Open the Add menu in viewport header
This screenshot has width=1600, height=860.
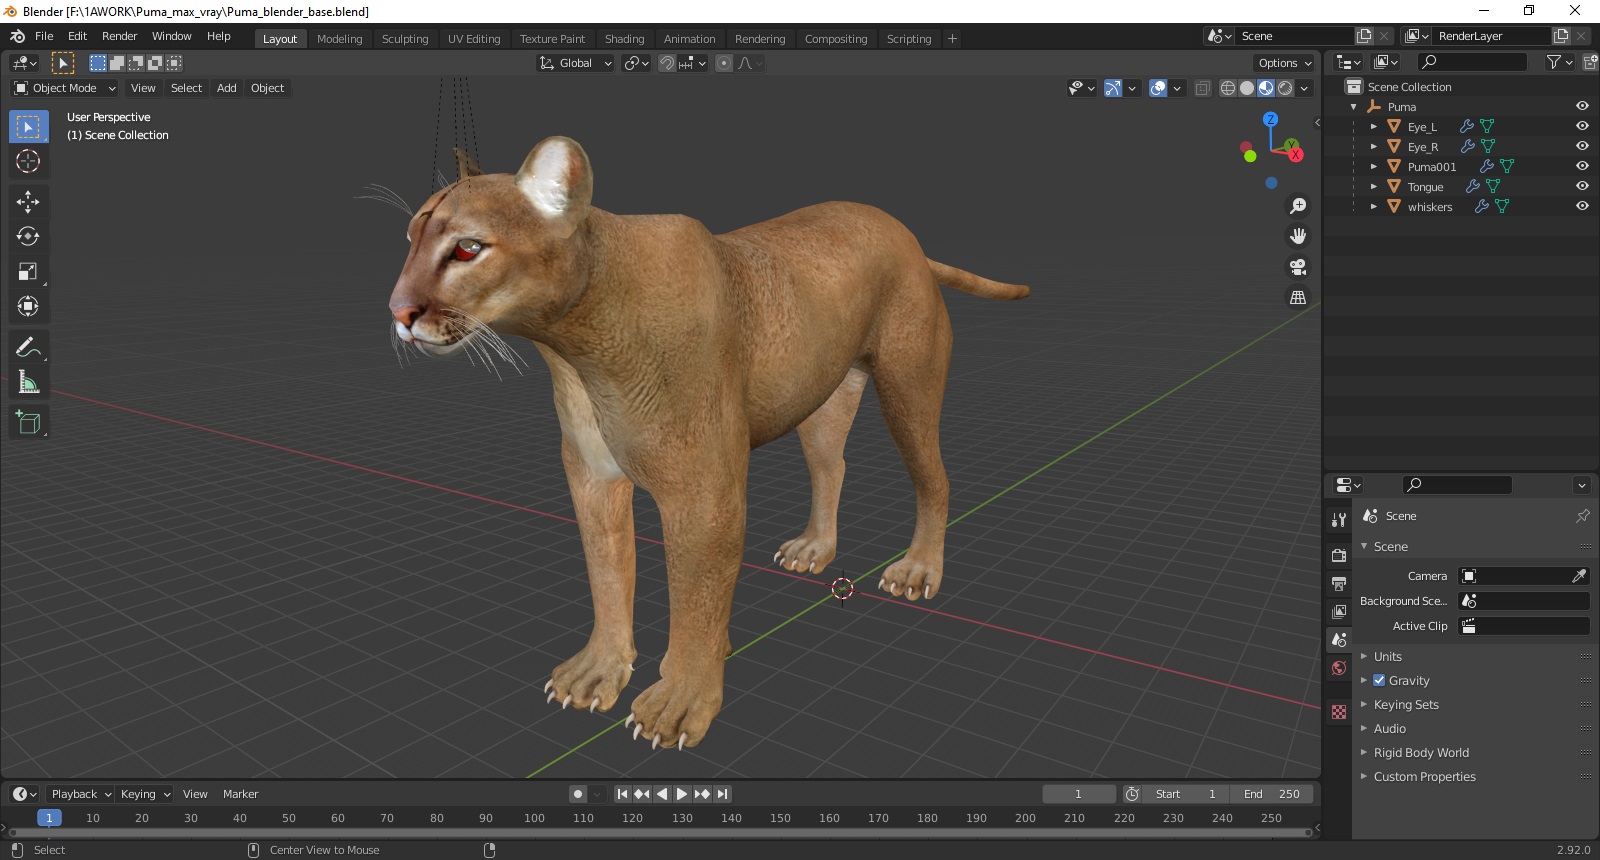(227, 88)
